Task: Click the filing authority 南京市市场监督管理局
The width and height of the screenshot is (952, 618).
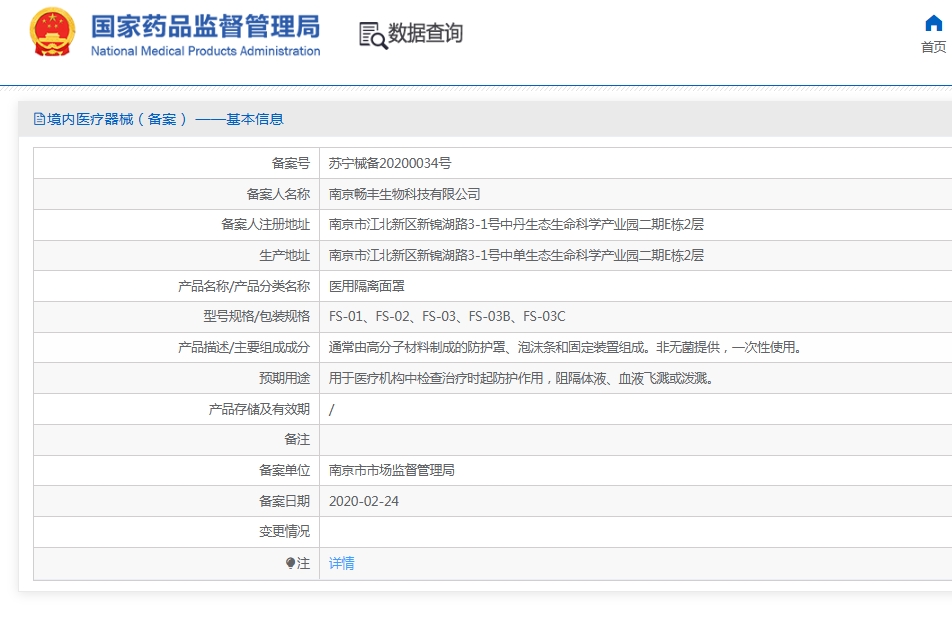Action: [x=392, y=470]
